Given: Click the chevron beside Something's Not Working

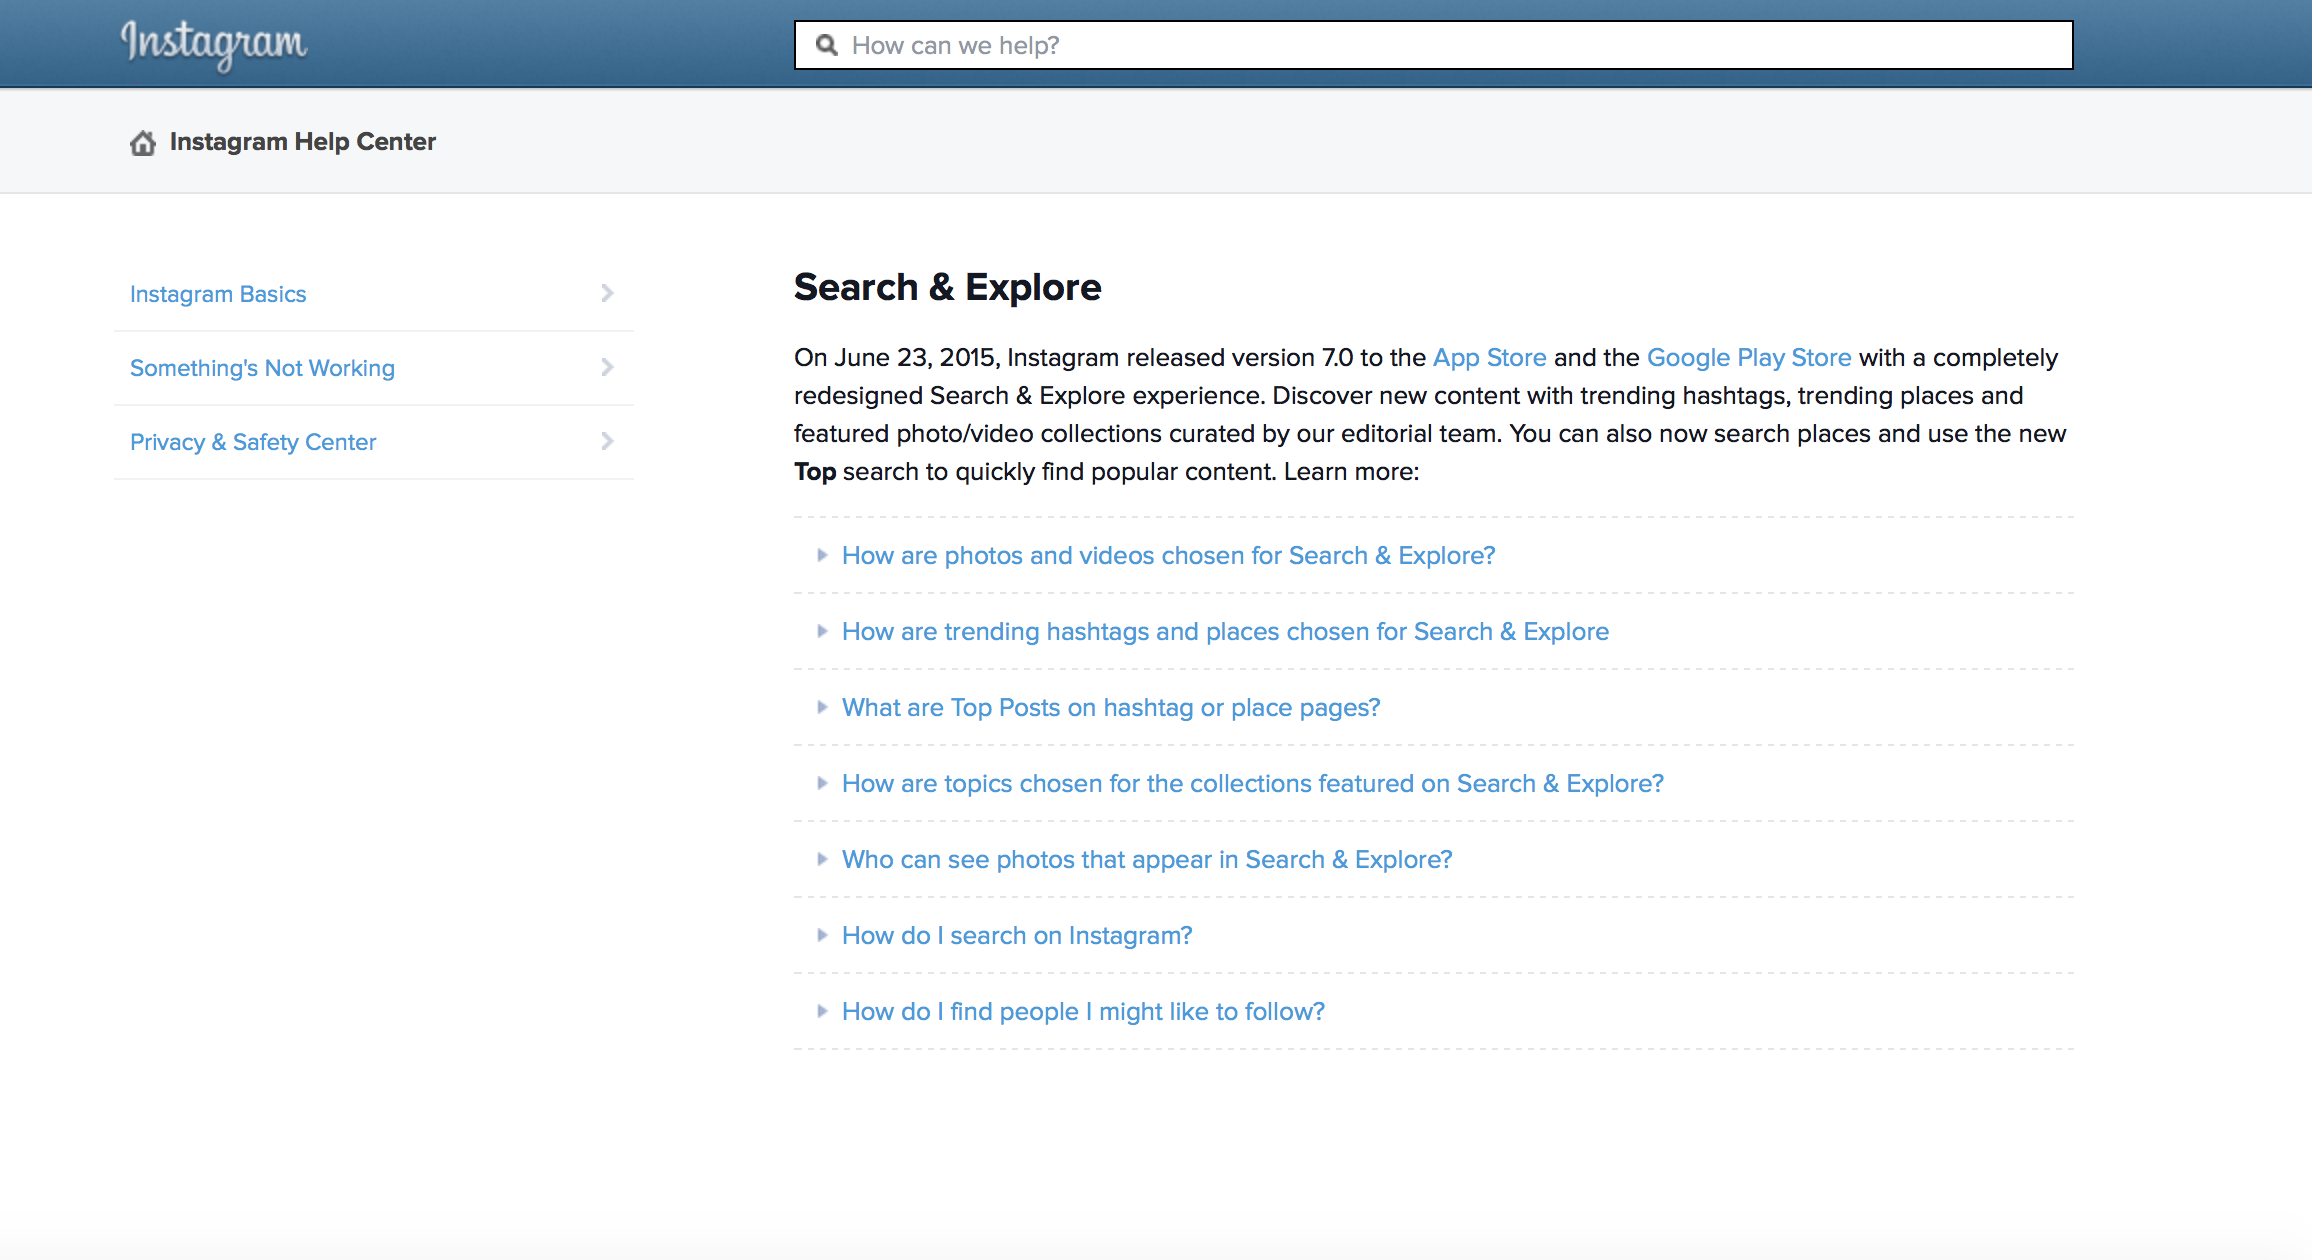Looking at the screenshot, I should pyautogui.click(x=607, y=367).
